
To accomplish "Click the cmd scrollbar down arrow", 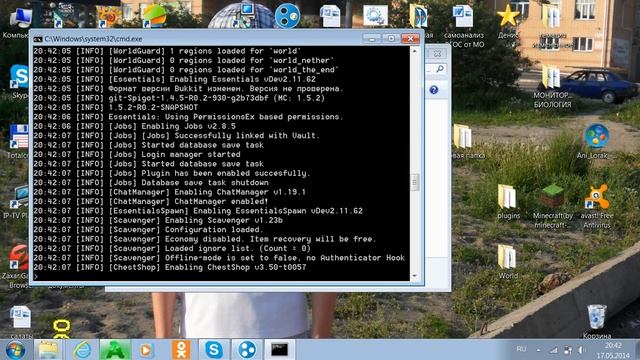I will (x=415, y=276).
